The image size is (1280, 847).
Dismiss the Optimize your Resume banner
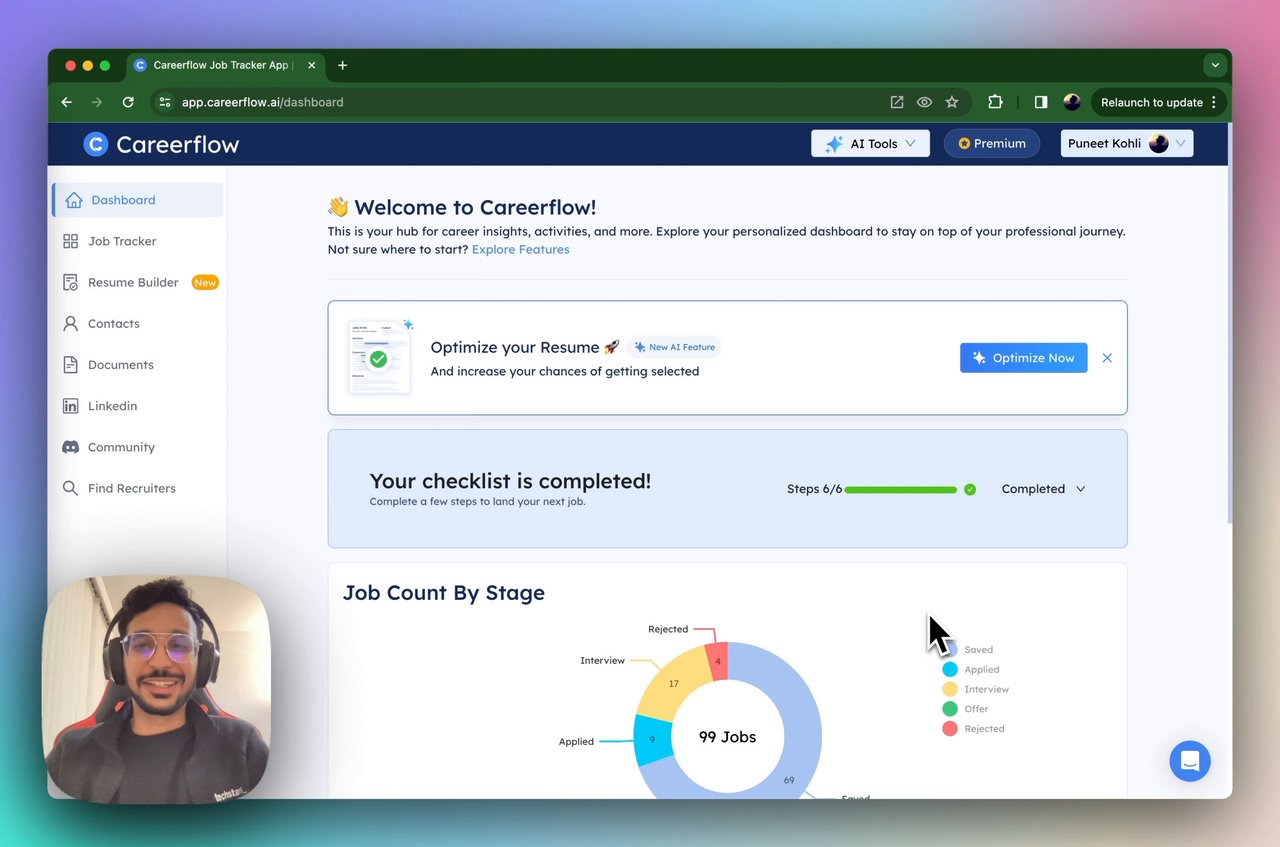(x=1107, y=358)
